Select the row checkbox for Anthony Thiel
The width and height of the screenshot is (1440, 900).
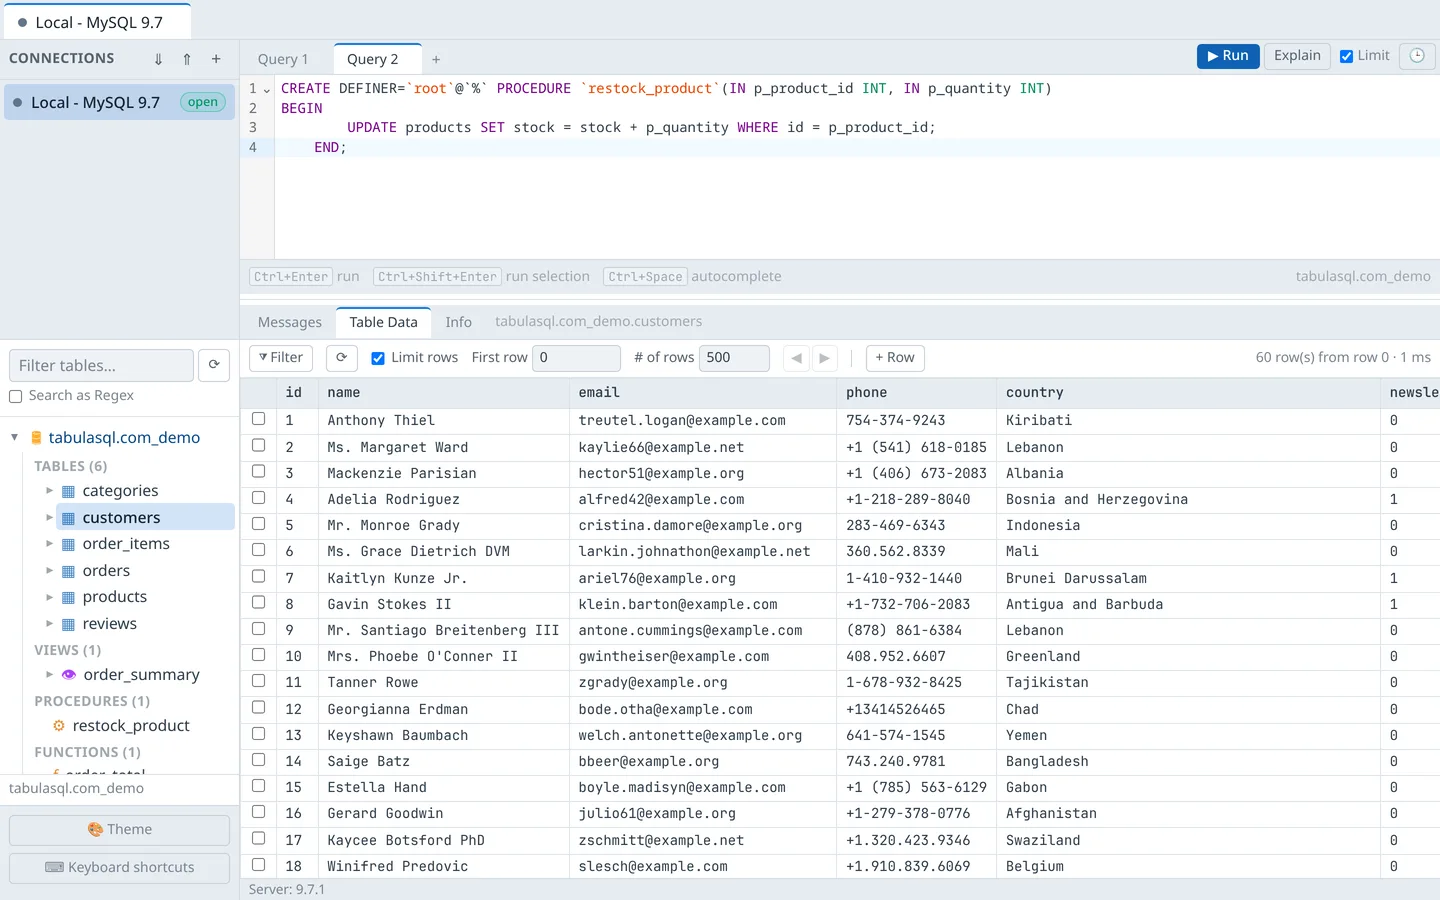[259, 419]
